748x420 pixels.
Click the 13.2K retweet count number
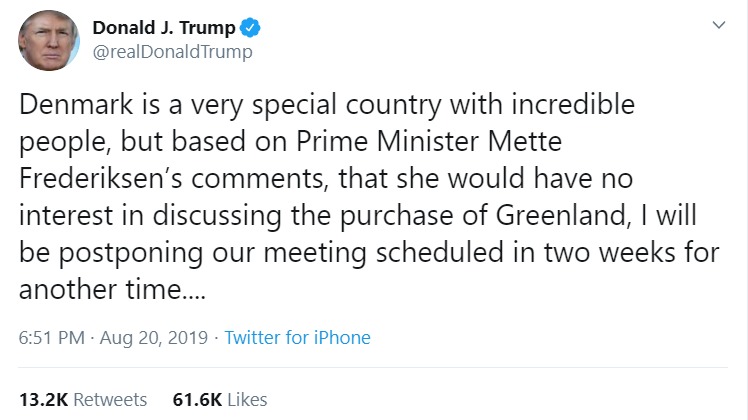pos(41,399)
